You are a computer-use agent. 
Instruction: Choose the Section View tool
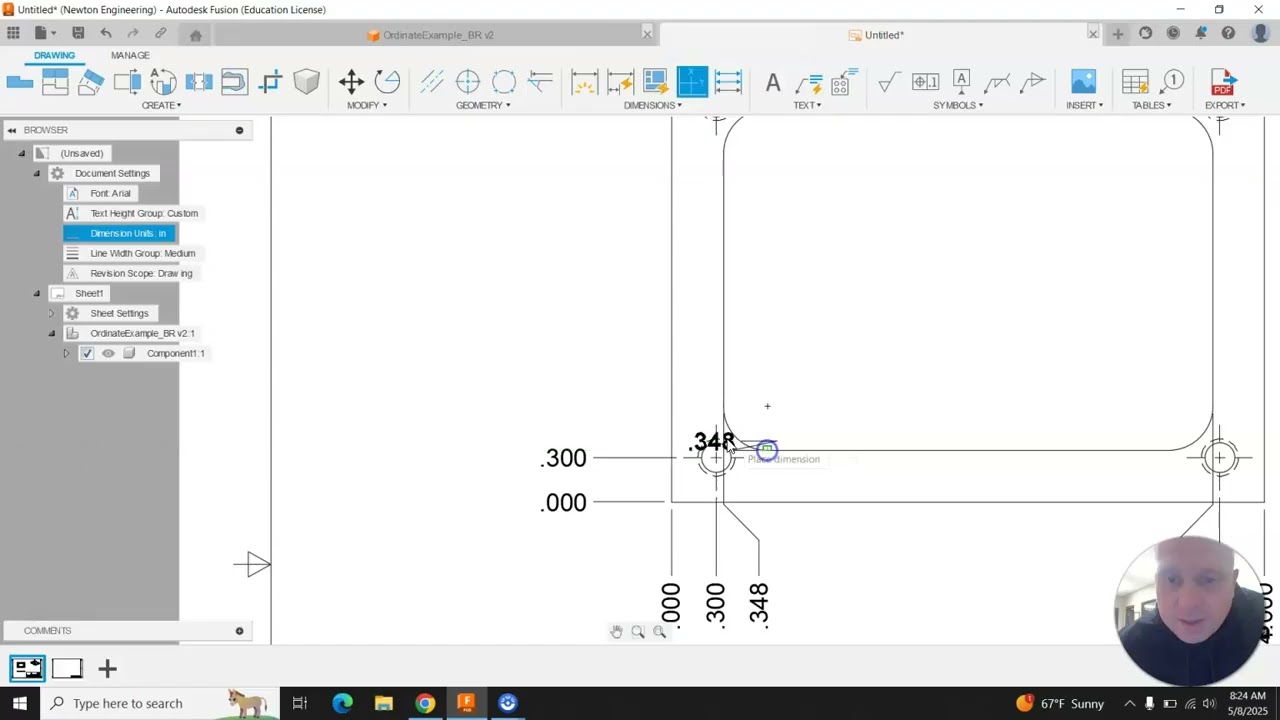tap(91, 82)
